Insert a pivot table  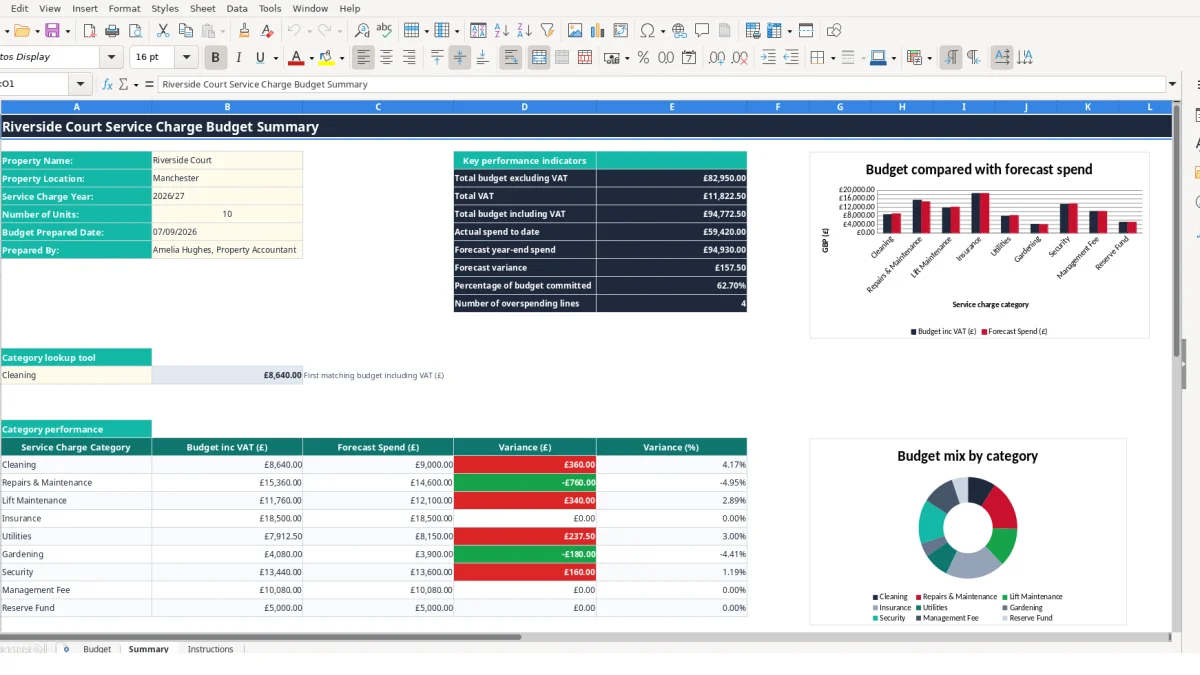click(621, 31)
